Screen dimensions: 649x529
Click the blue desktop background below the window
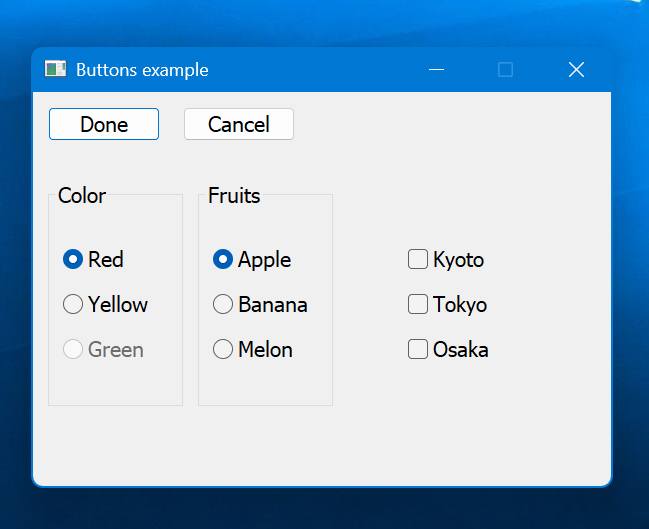click(x=324, y=509)
